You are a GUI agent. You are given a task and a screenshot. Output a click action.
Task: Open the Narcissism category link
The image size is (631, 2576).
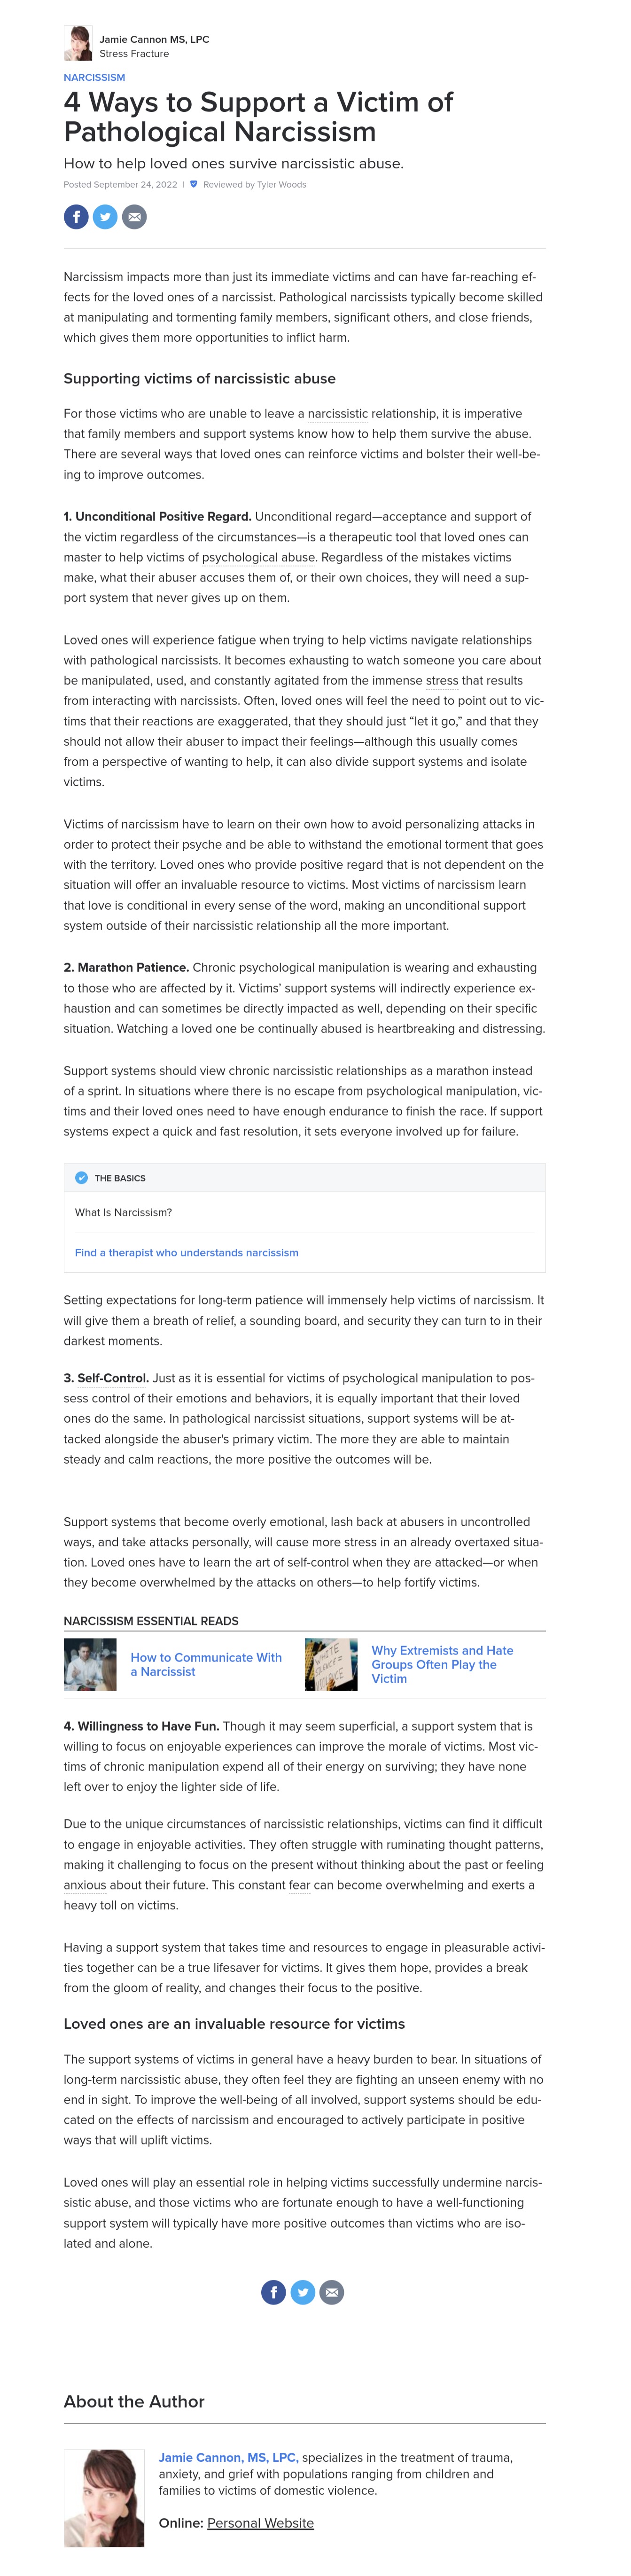(94, 77)
